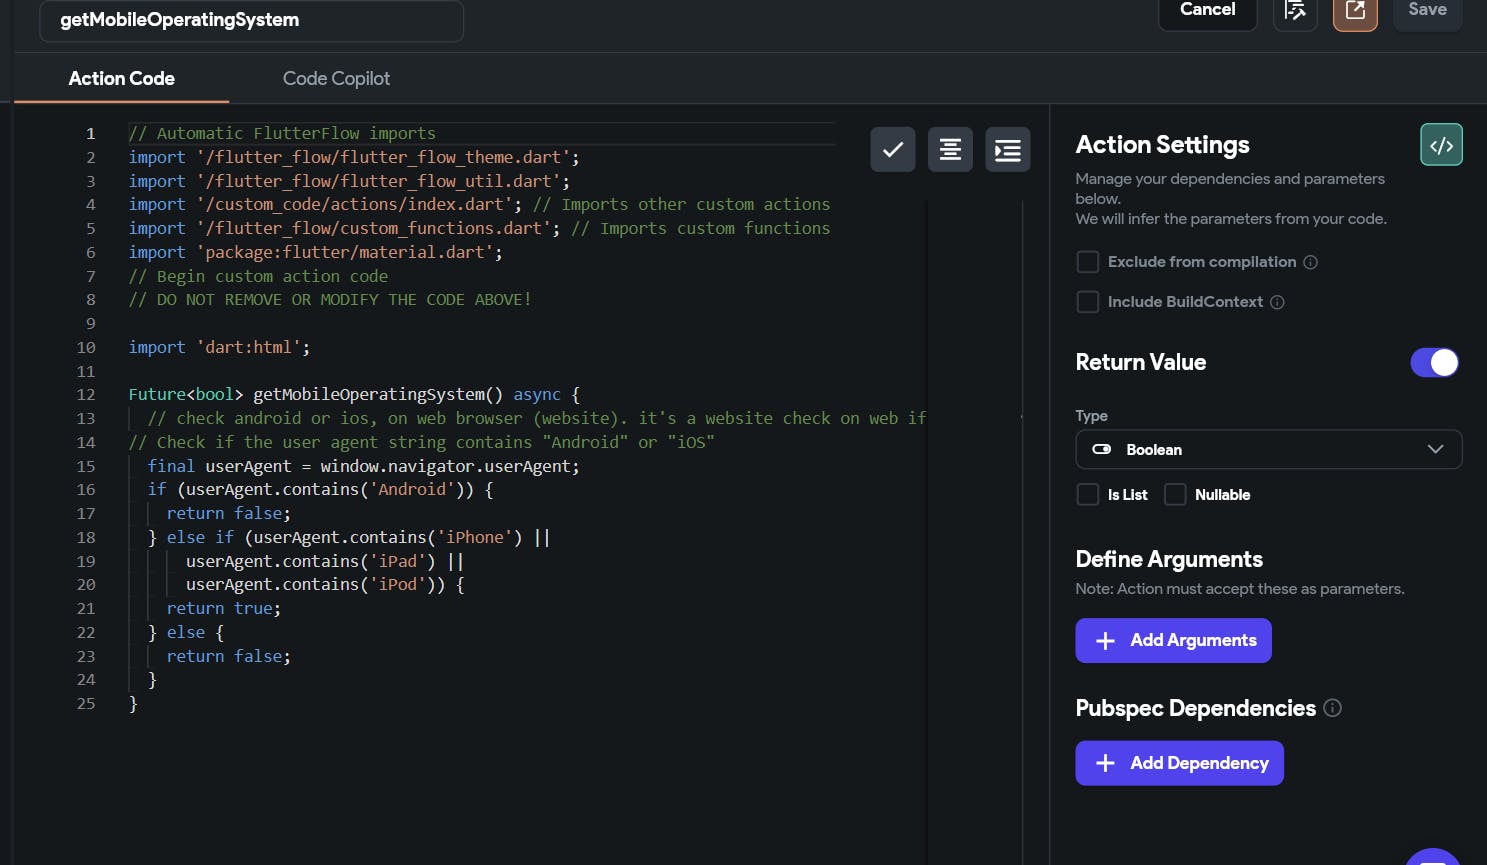The image size is (1487, 865).
Task: Click the orange open-in-new-window icon
Action: [x=1355, y=11]
